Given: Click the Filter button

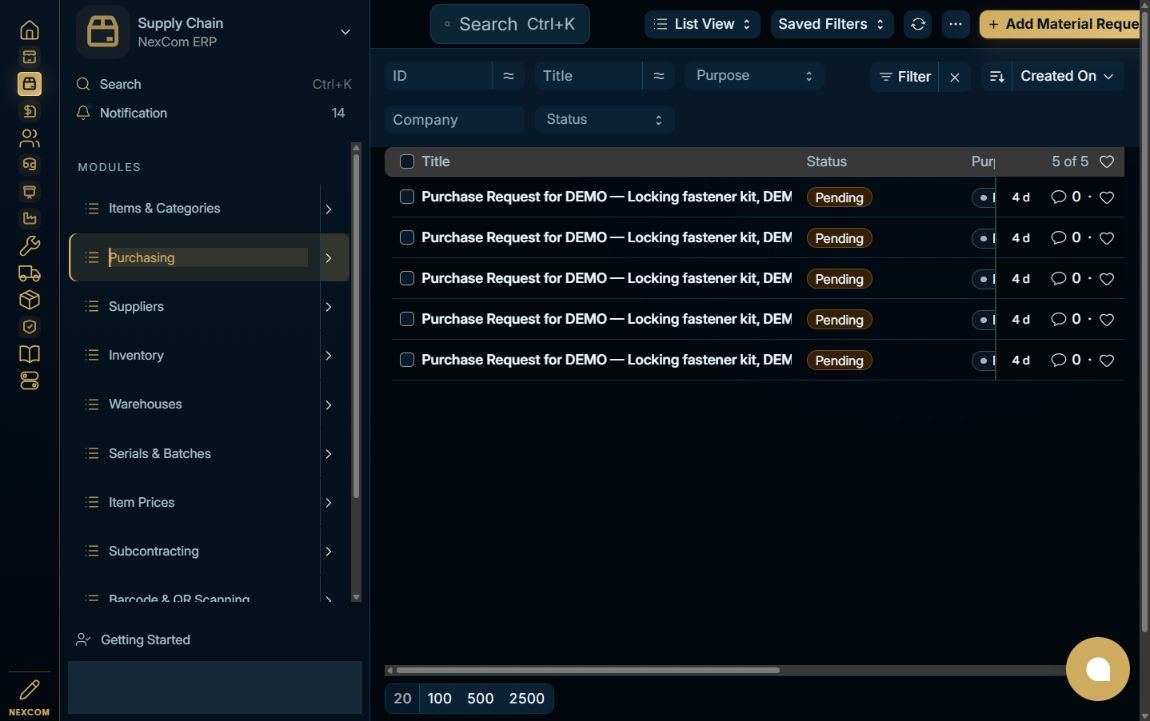Looking at the screenshot, I should tap(905, 76).
